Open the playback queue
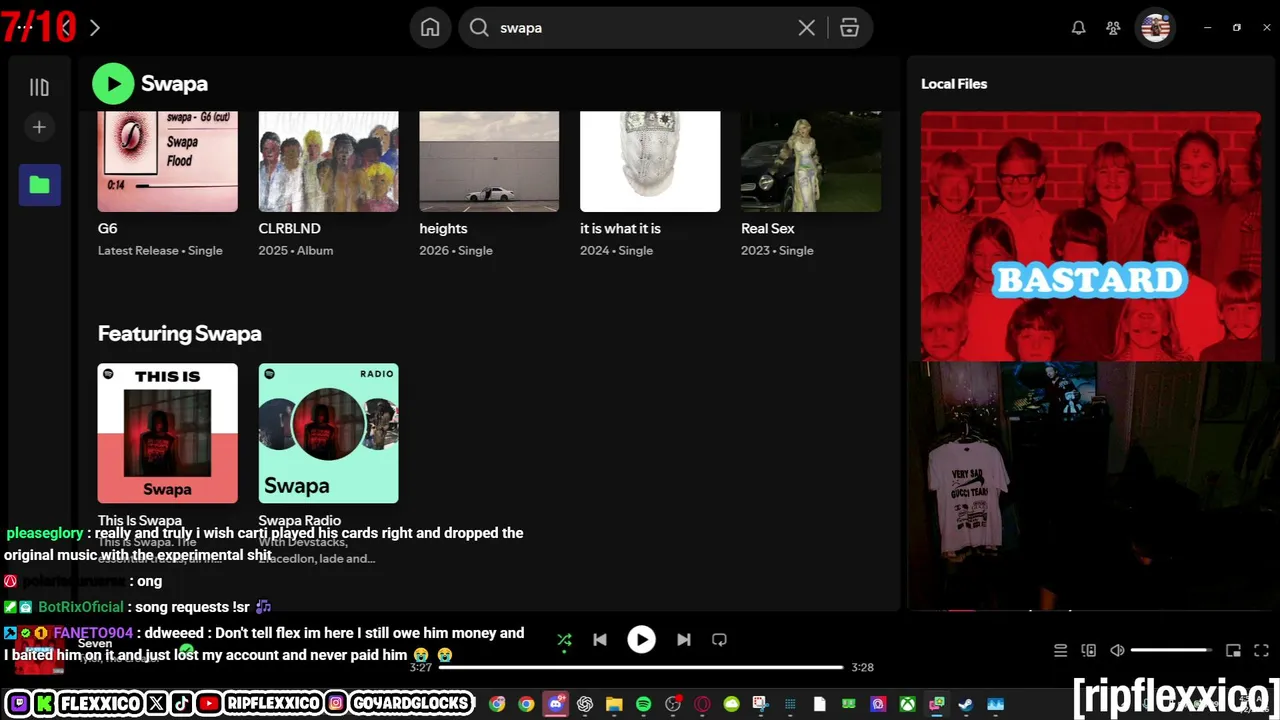Image resolution: width=1280 pixels, height=720 pixels. 1061,650
